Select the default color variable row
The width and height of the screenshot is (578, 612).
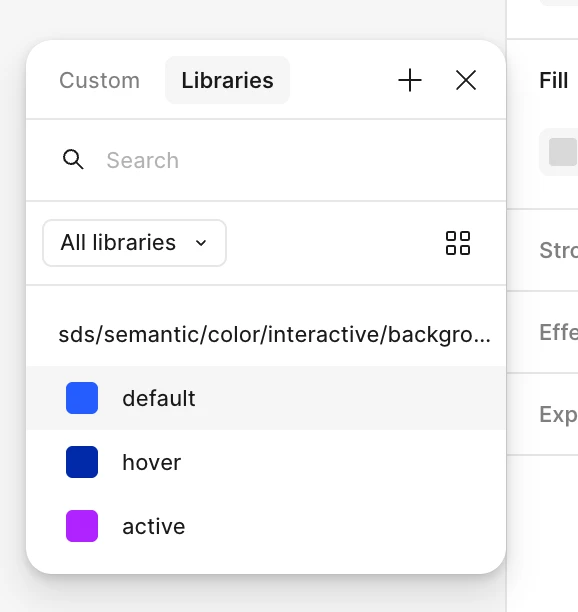click(x=266, y=398)
